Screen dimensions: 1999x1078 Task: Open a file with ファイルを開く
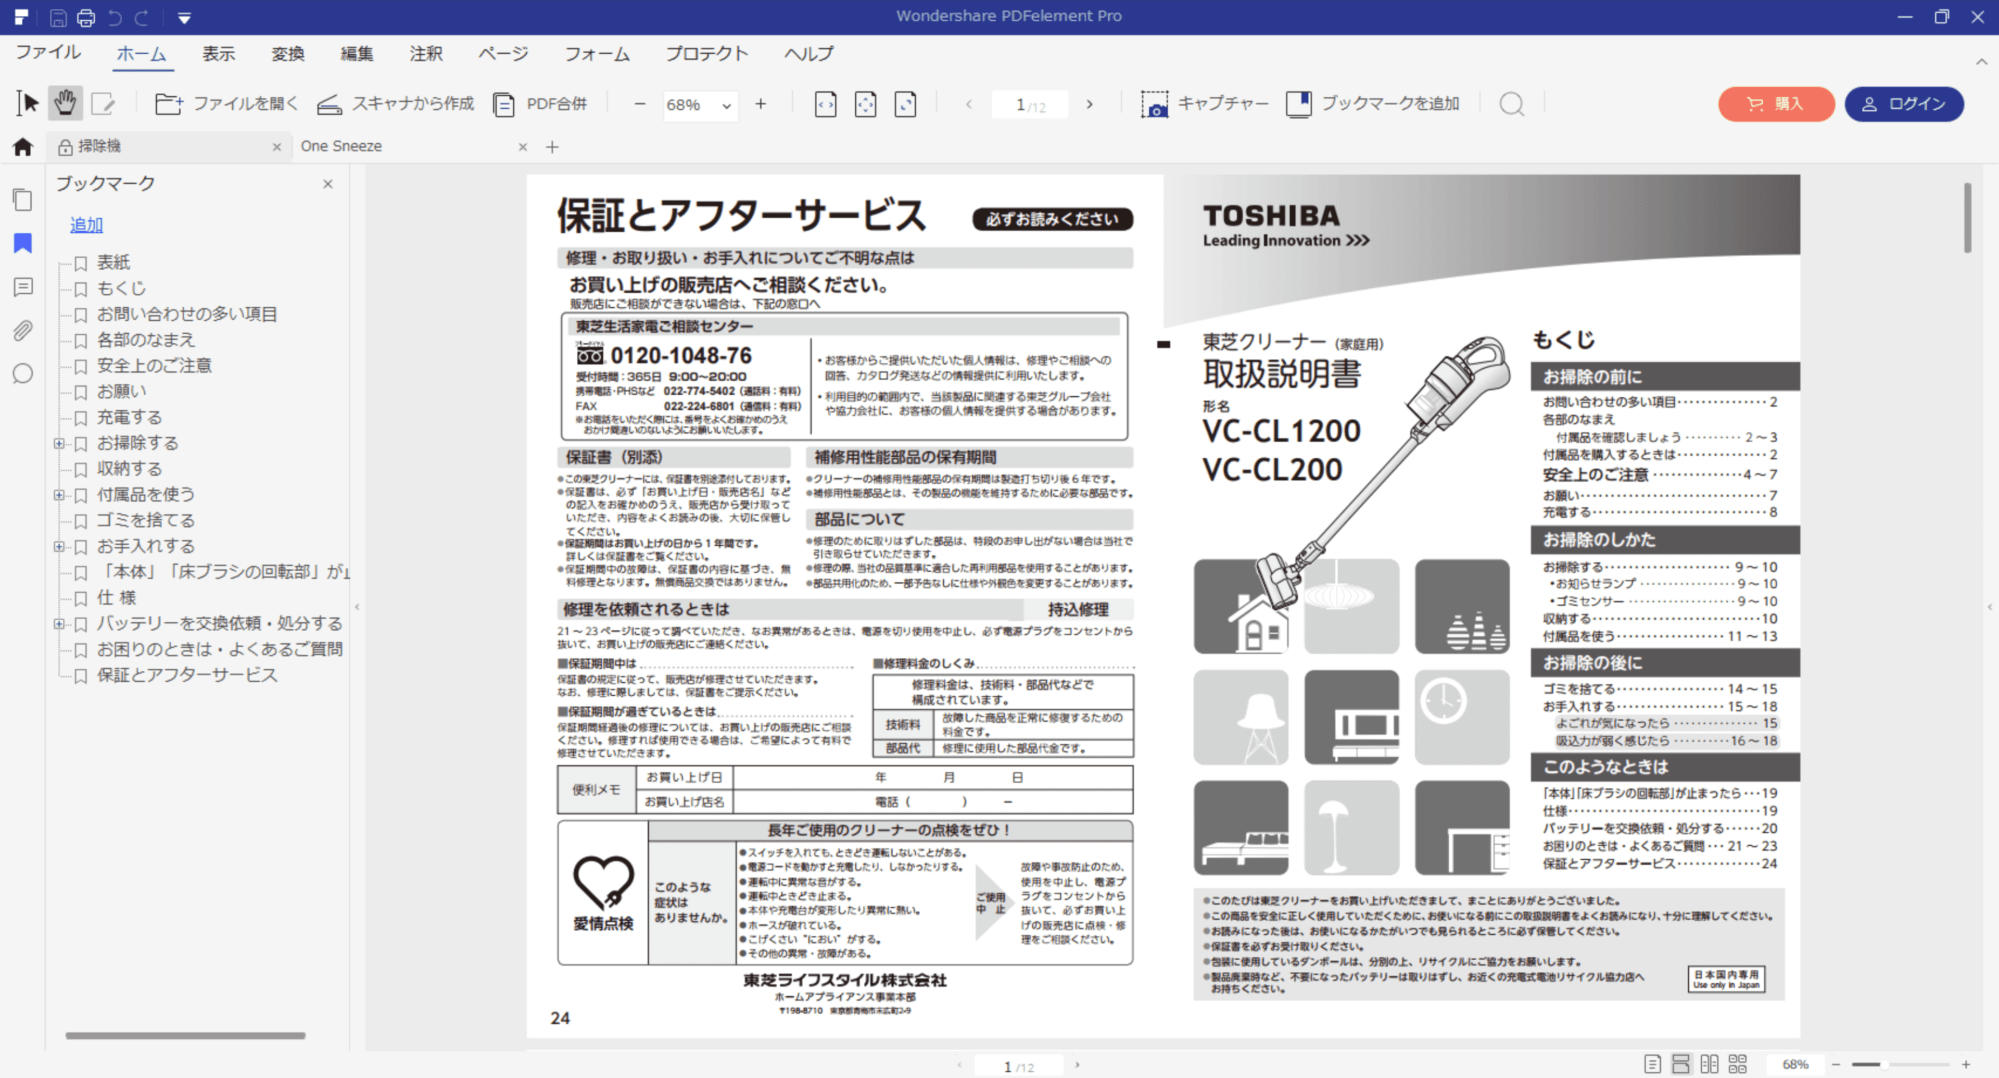pos(227,104)
